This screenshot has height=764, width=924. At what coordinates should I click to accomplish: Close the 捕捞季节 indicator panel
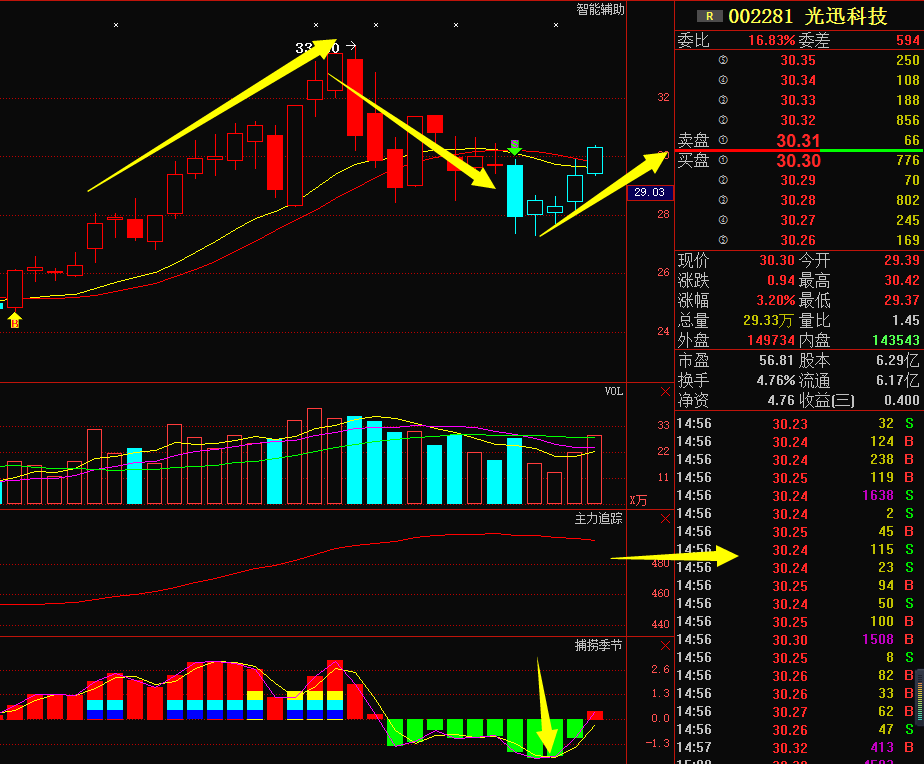pyautogui.click(x=666, y=646)
